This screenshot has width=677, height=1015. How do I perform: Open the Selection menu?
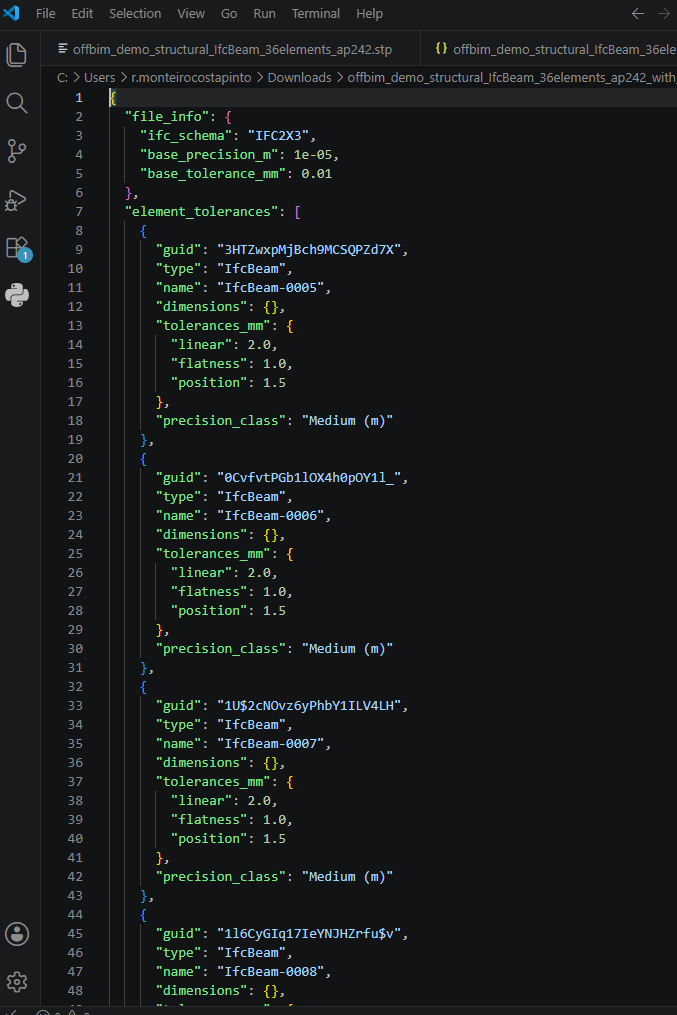click(x=135, y=14)
